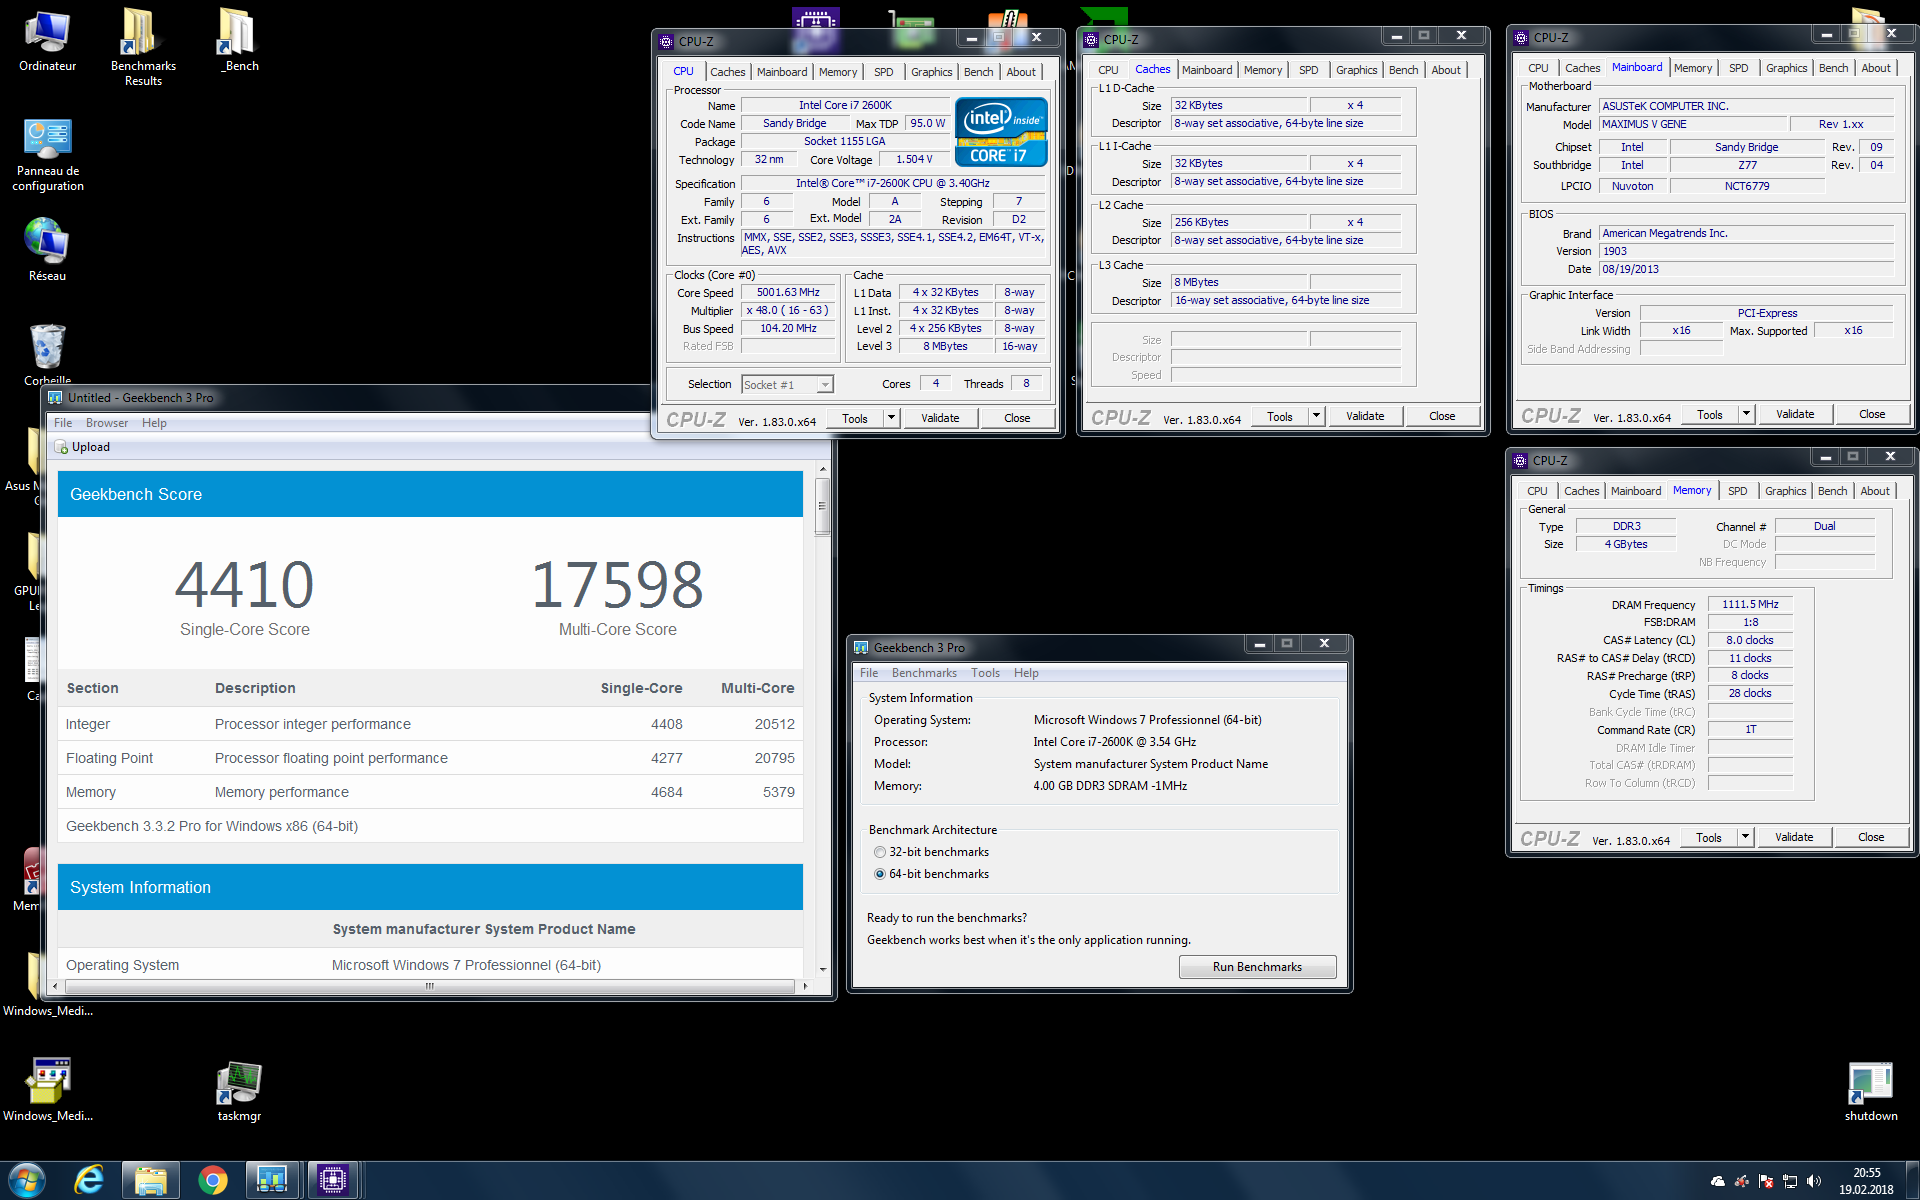Click the action center flag tray icon
Viewport: 1920px width, 1200px height.
pos(1766,1181)
